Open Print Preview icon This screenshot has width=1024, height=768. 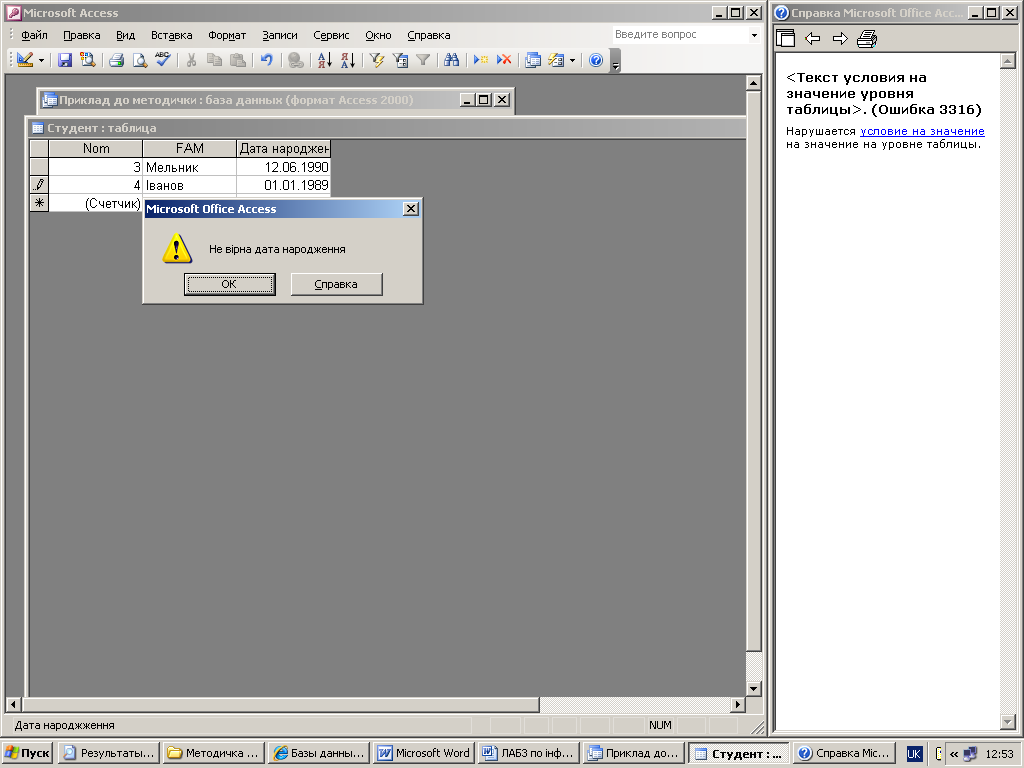click(x=139, y=60)
